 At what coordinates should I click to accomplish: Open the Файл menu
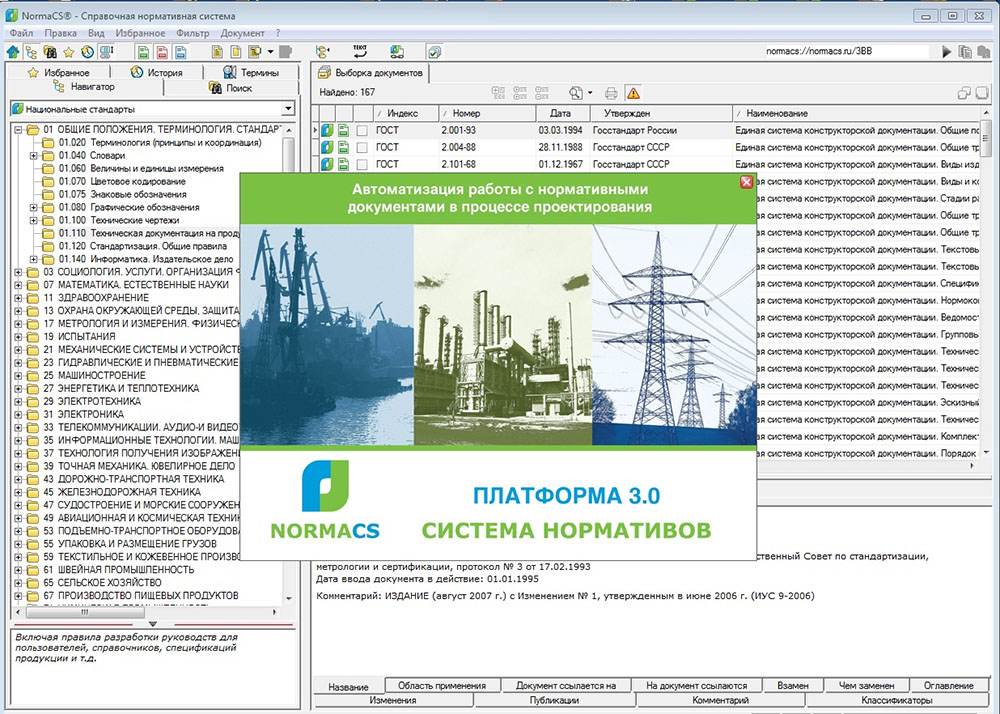(x=22, y=33)
